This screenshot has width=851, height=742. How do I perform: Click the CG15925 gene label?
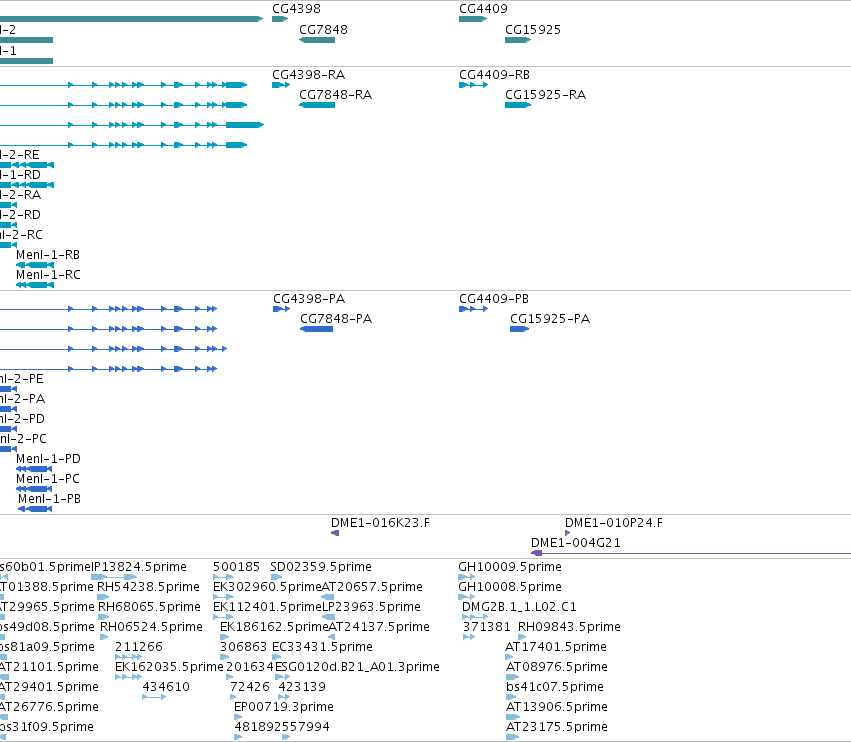click(533, 30)
